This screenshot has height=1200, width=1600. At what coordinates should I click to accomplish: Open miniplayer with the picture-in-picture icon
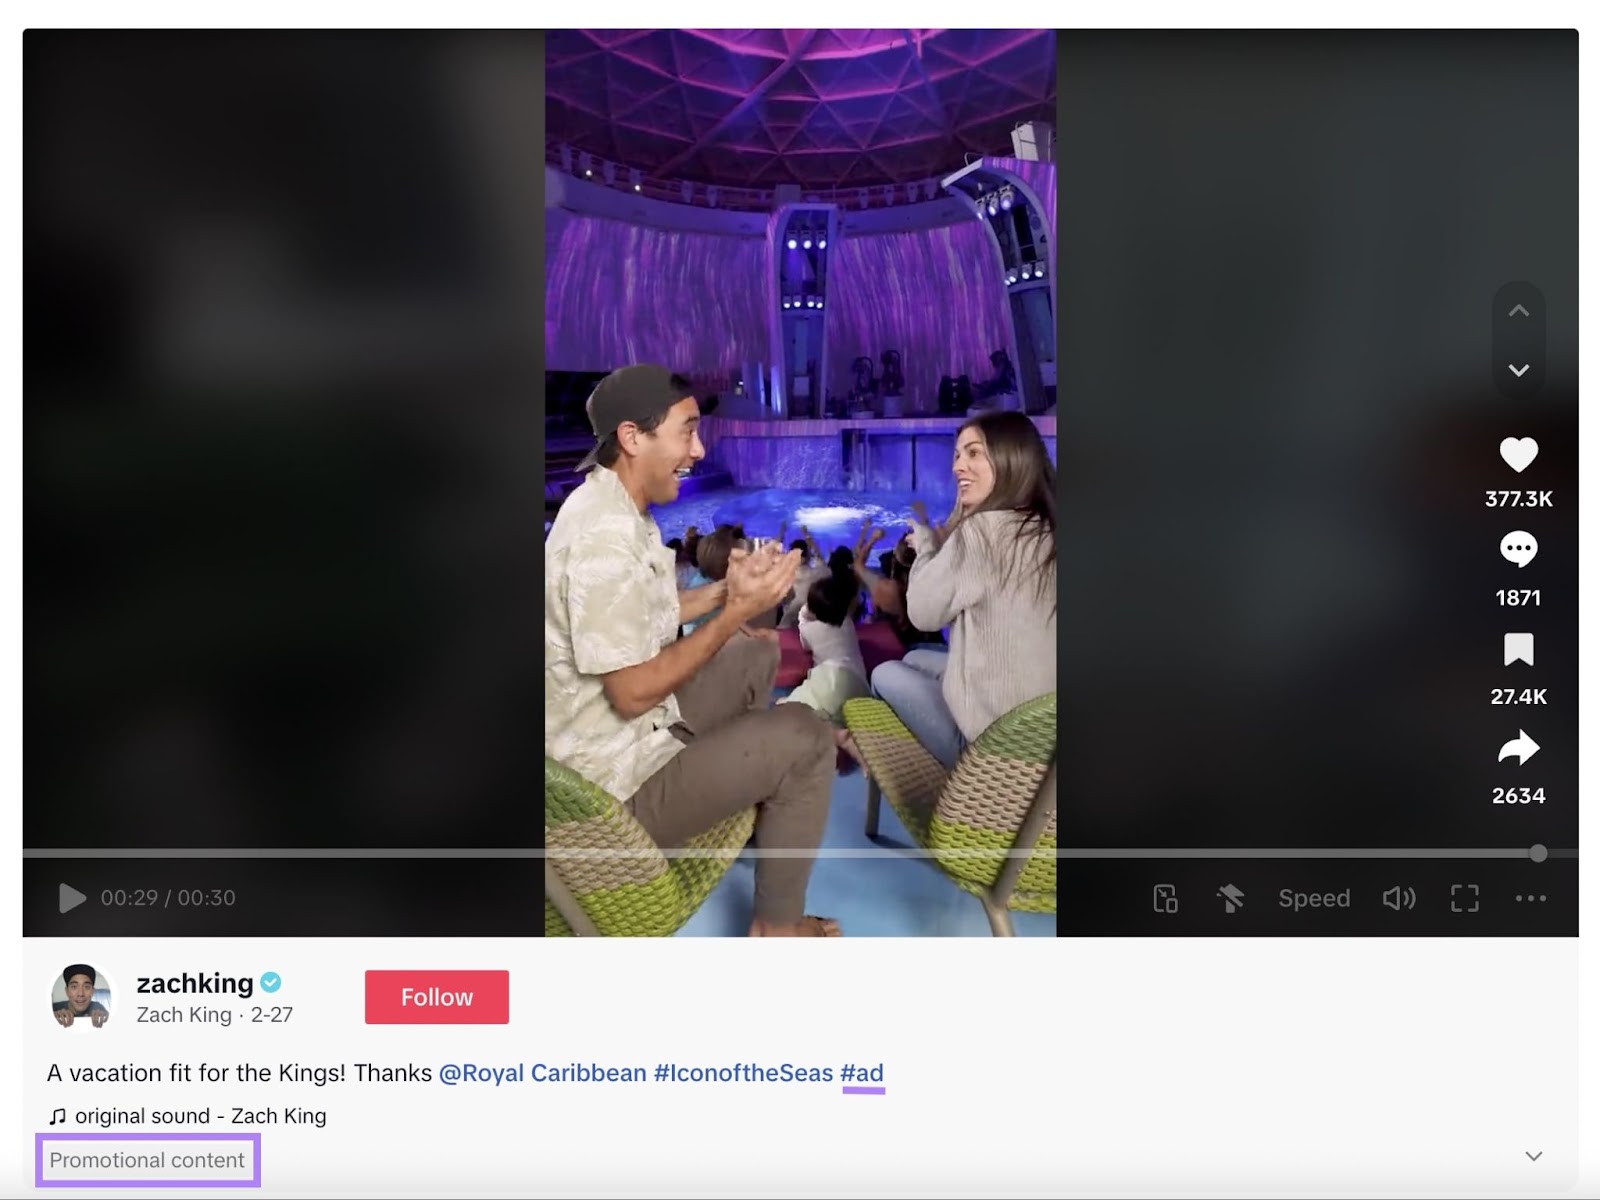pos(1168,898)
